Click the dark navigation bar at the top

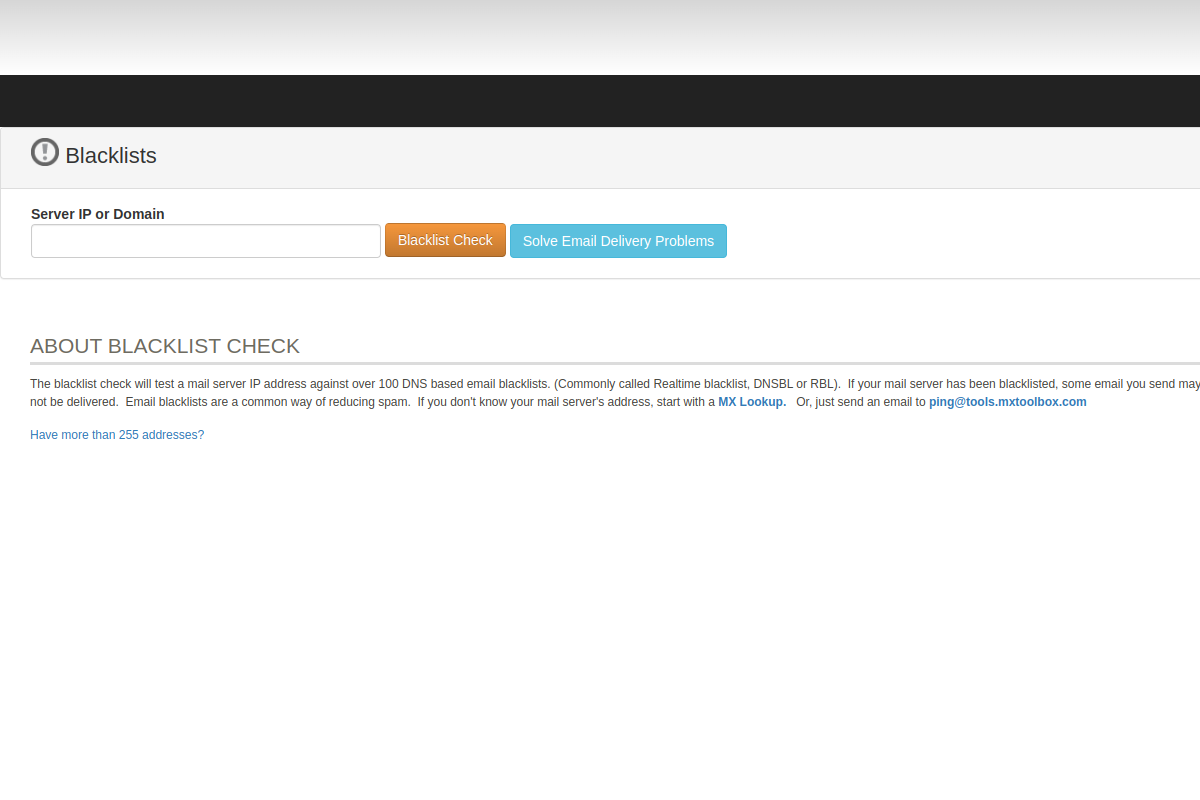point(600,100)
